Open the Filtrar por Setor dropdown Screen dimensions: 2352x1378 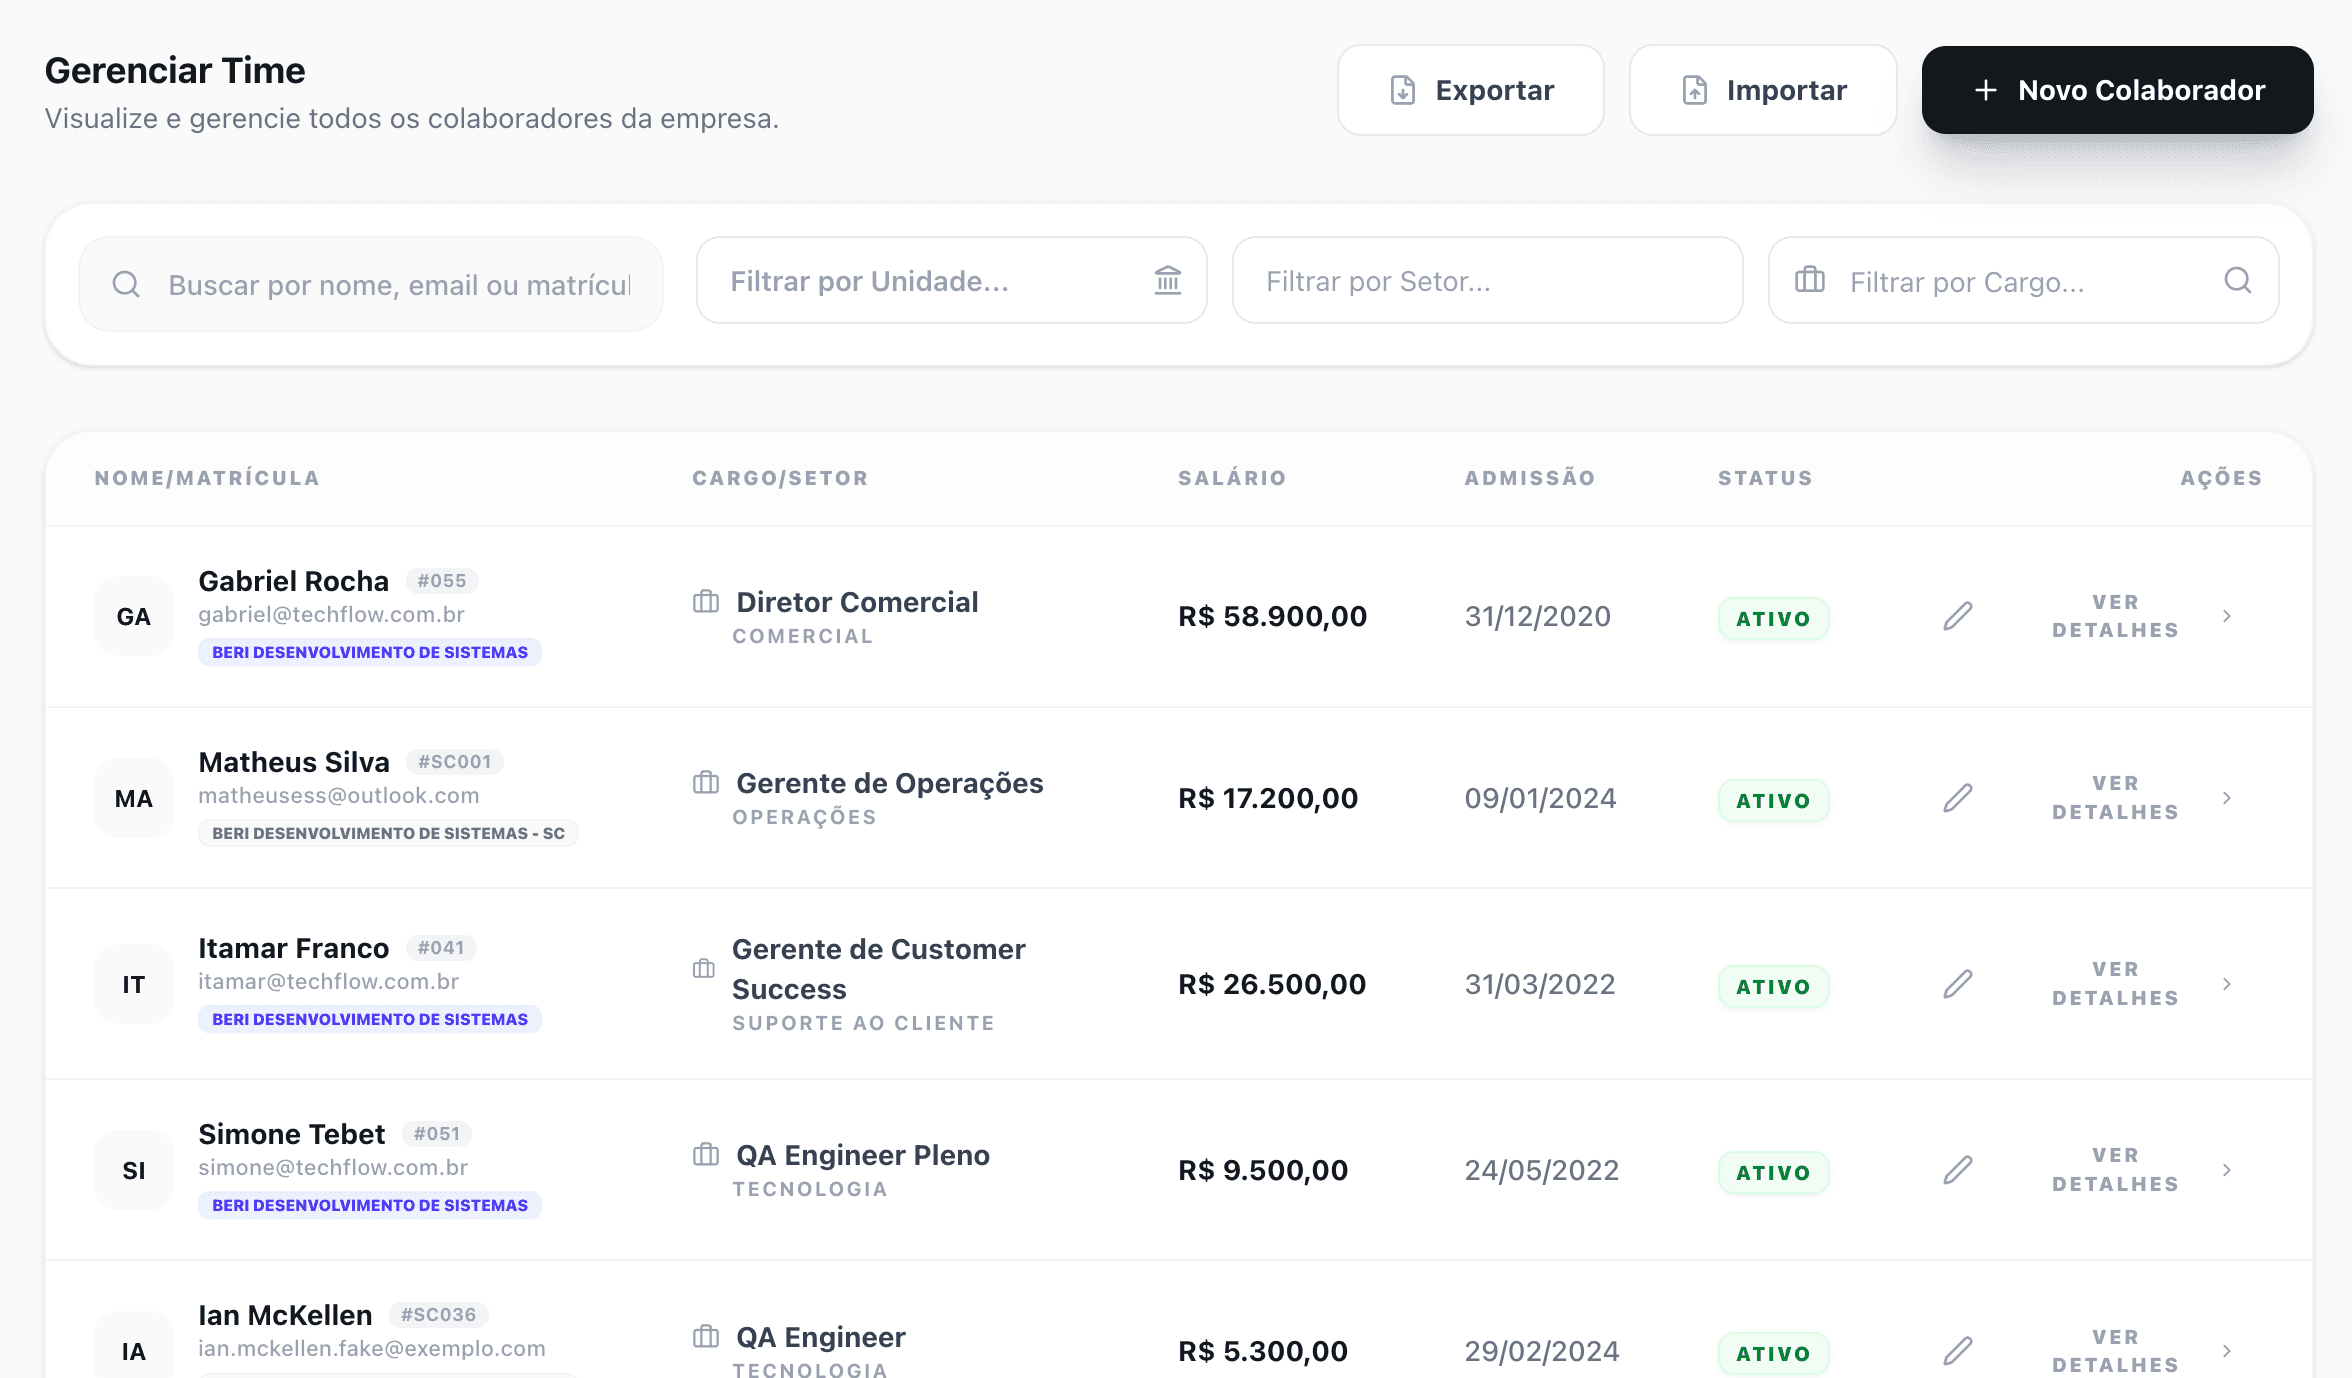coord(1487,281)
